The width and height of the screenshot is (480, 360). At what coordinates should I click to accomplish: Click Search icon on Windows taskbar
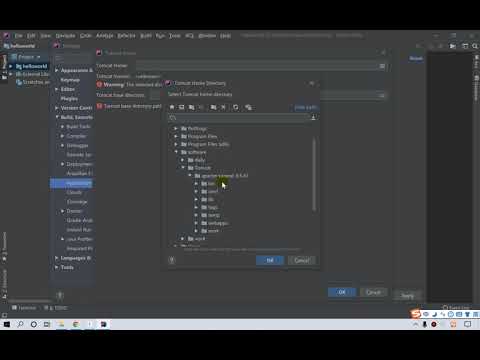(20, 324)
